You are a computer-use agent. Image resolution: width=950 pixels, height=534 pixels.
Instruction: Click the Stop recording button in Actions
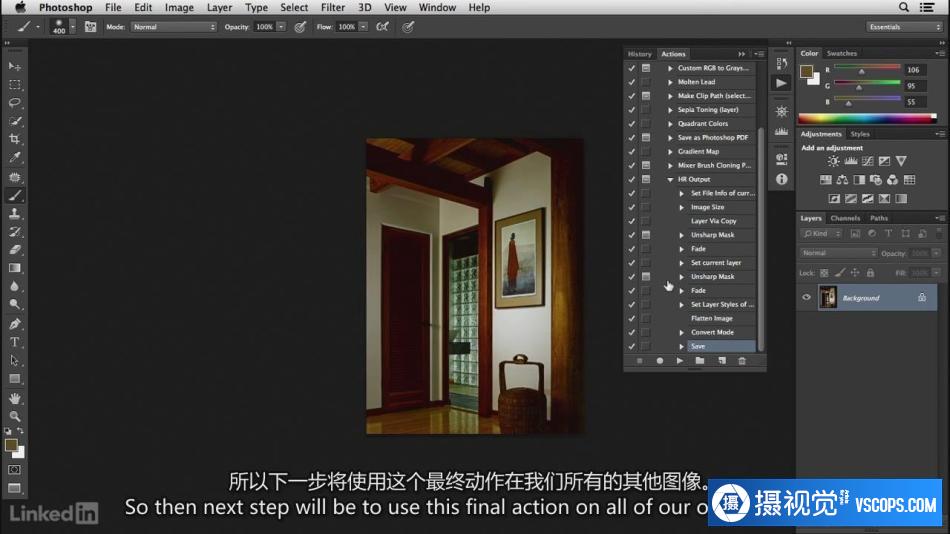tap(639, 361)
